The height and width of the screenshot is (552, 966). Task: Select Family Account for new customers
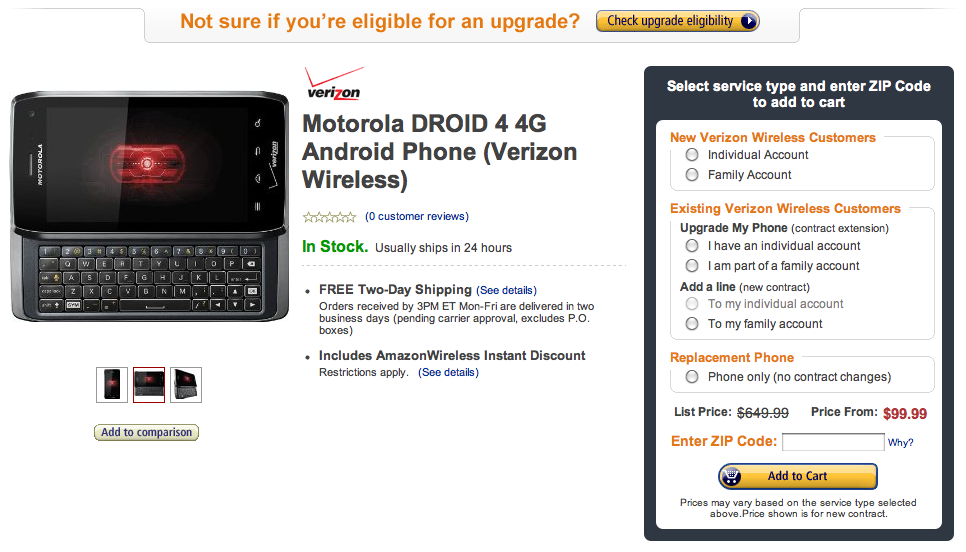pos(692,175)
